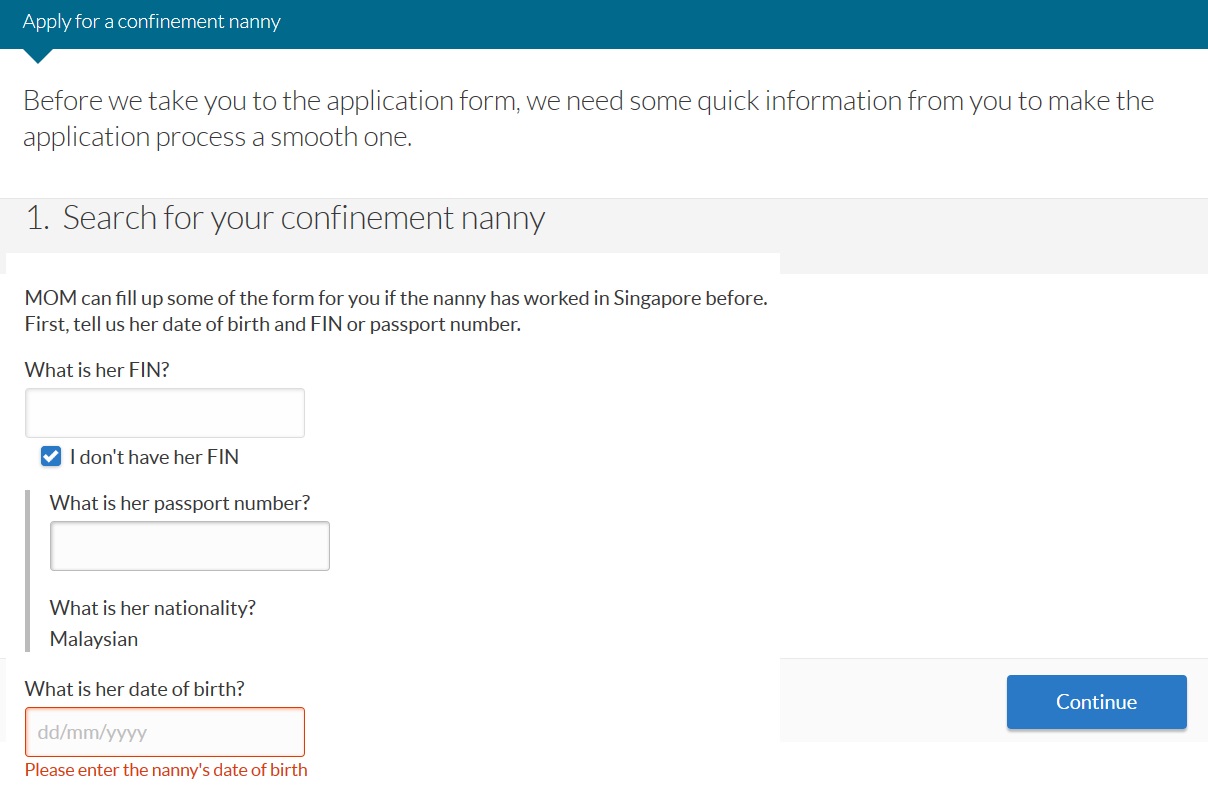Uncheck the "I don't have her FIN" checkbox

click(51, 457)
